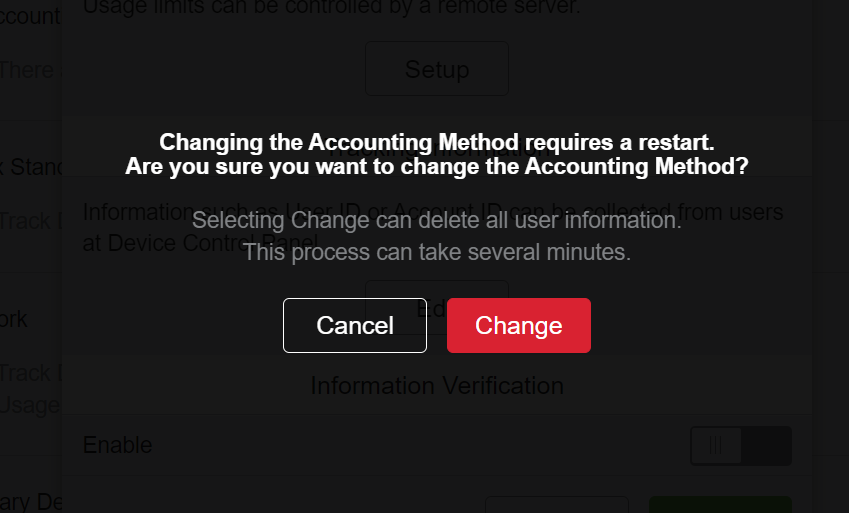Screen dimensions: 849x513
Task: Click the "requires a restart" heading line
Action: coord(437,141)
